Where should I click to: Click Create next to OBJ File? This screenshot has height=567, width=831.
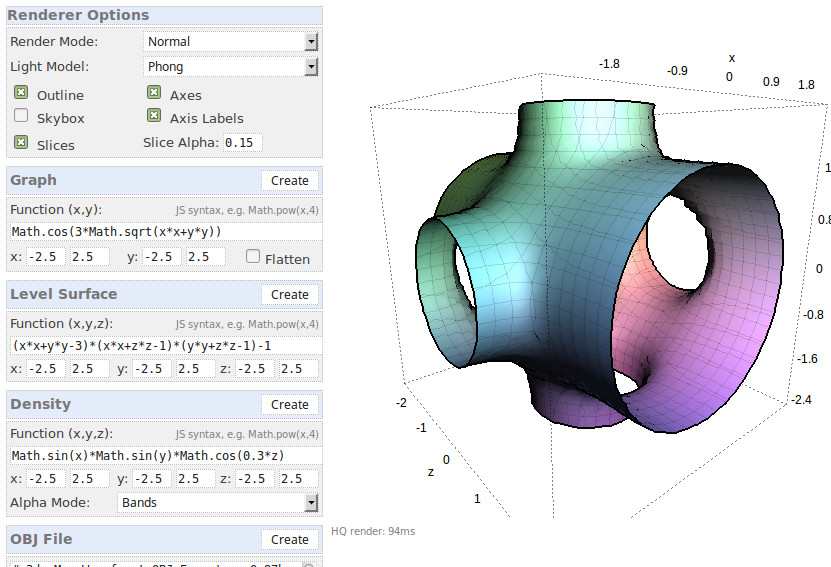290,540
